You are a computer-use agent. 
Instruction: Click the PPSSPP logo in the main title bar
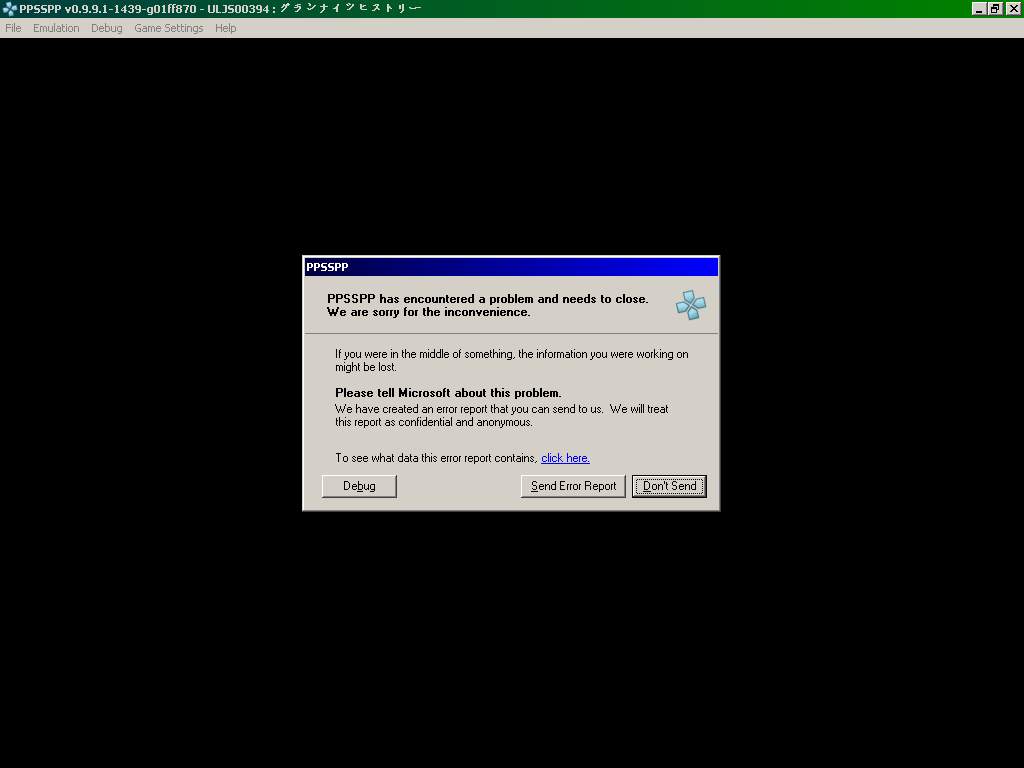[x=10, y=9]
